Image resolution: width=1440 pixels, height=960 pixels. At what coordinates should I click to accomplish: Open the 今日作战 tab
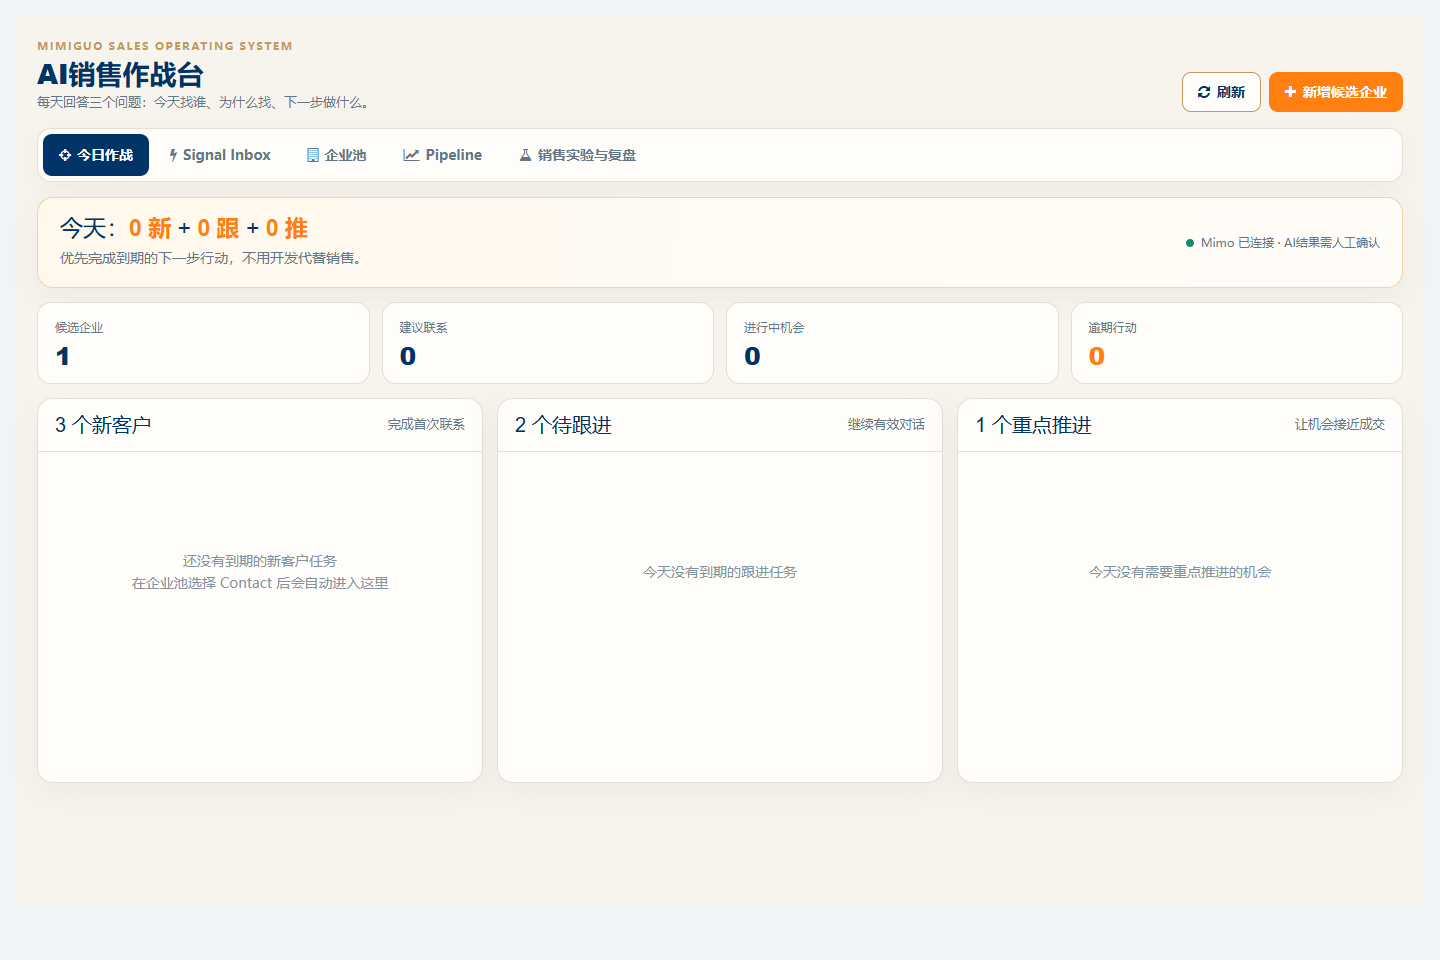(96, 155)
